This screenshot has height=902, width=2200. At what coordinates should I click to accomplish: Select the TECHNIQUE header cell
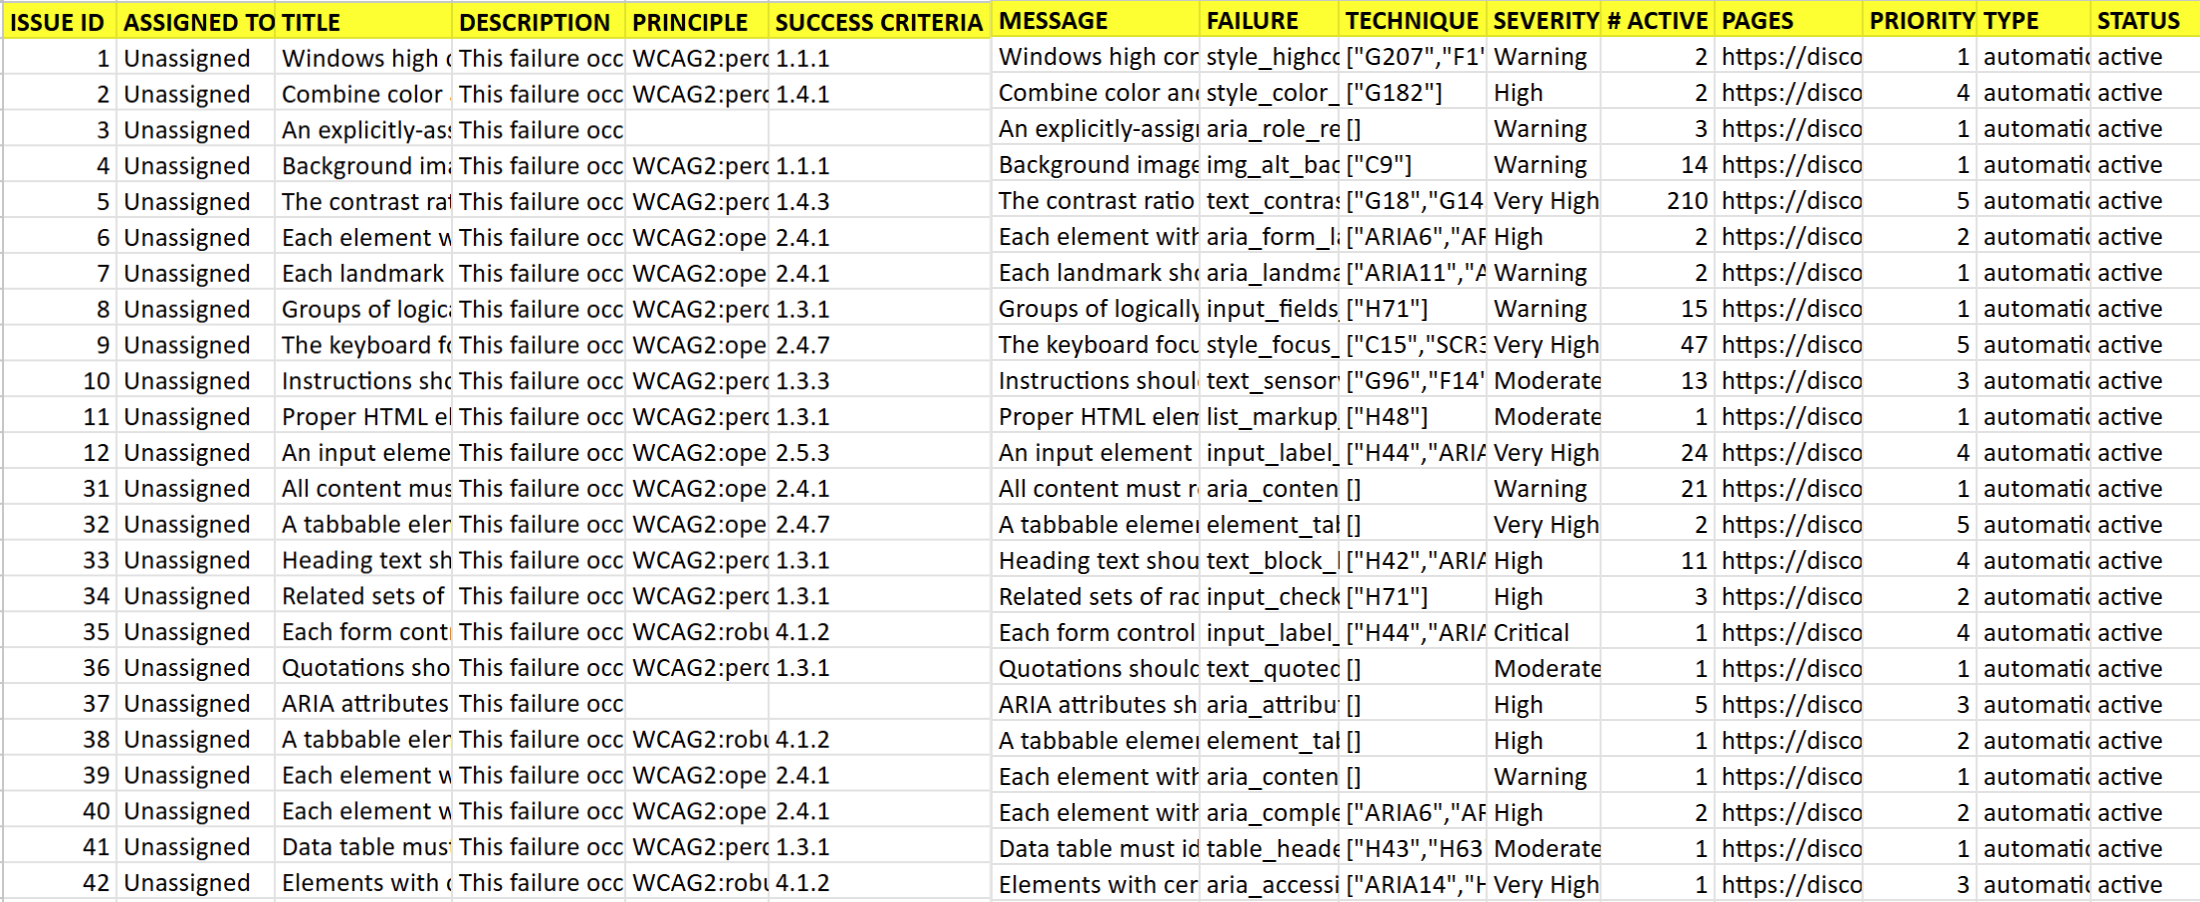(1412, 21)
